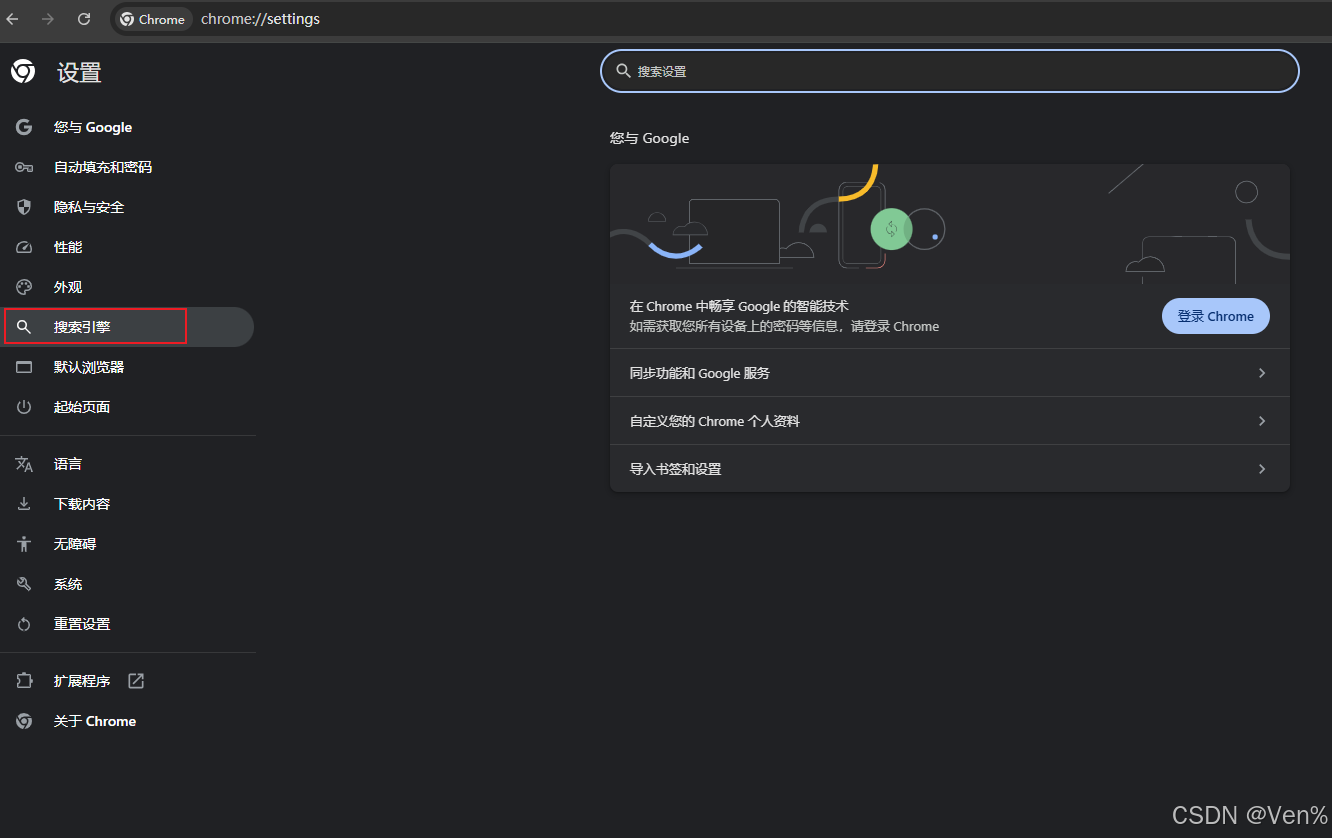Expand chevron on 导入书签和设置 row
Image resolution: width=1332 pixels, height=838 pixels.
[1262, 469]
